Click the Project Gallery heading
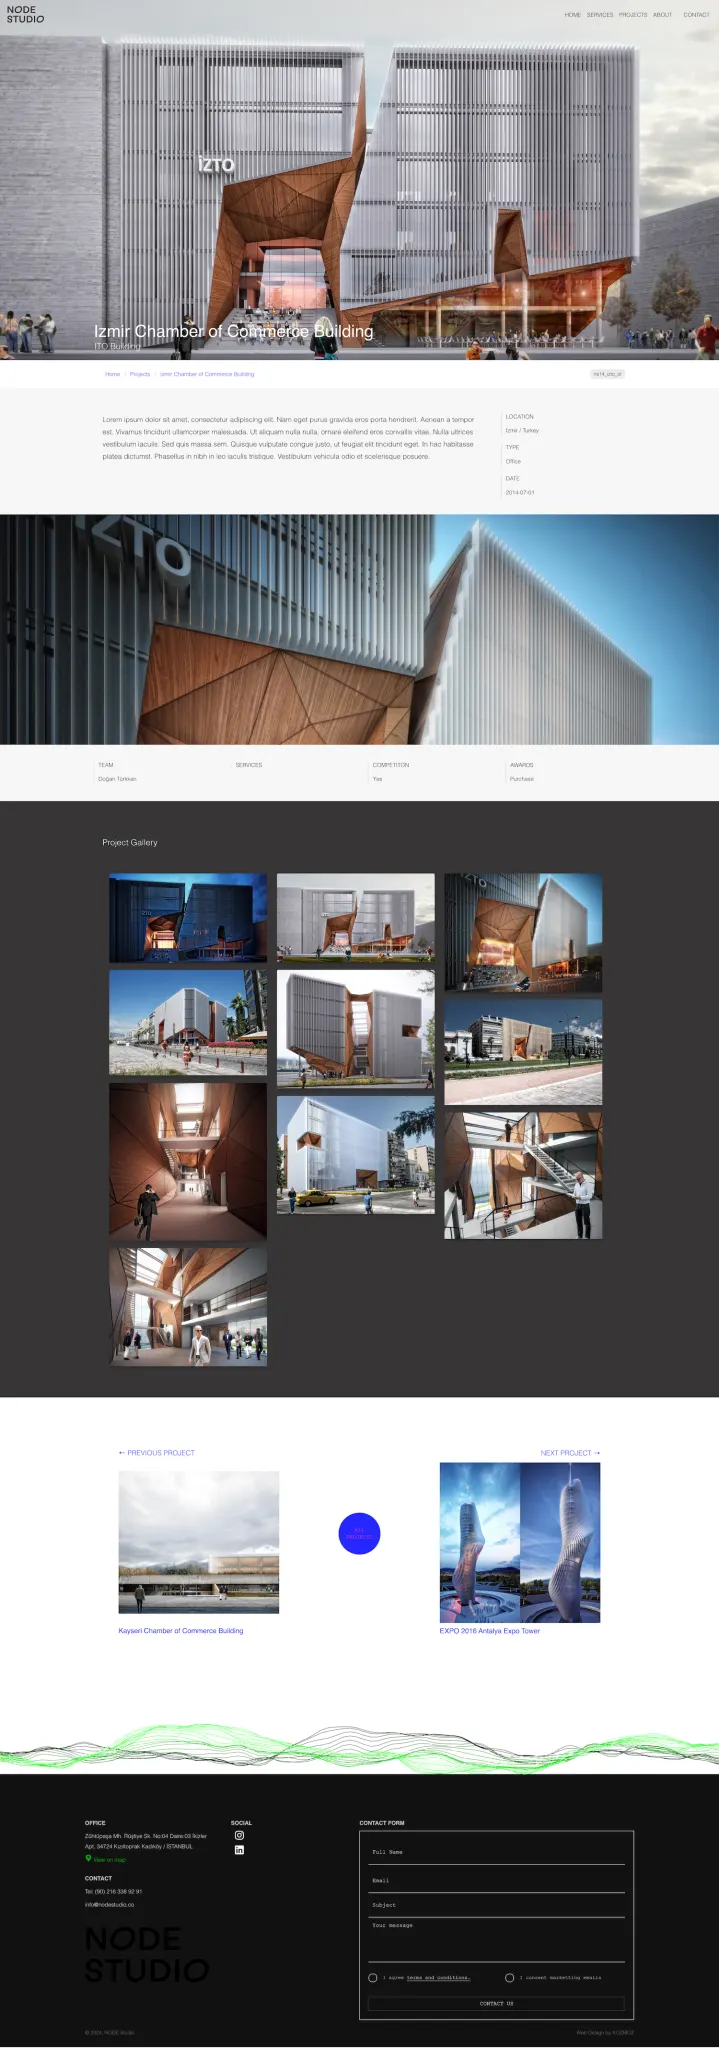Viewport: 719px width, 2048px height. pos(130,842)
